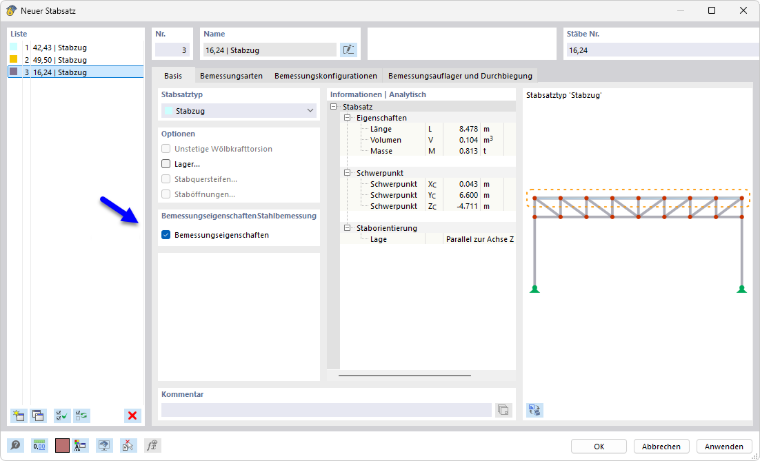The height and width of the screenshot is (461, 760).
Task: Switch to the Basis tab
Action: tap(173, 76)
